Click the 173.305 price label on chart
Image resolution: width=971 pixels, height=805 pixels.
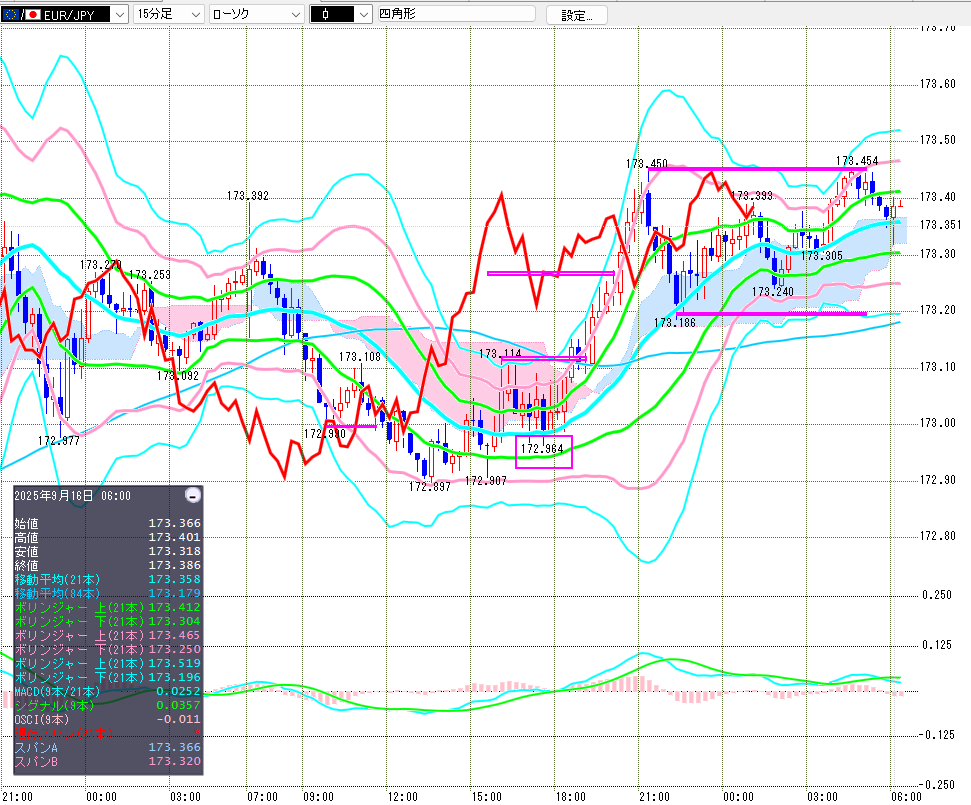[x=822, y=256]
